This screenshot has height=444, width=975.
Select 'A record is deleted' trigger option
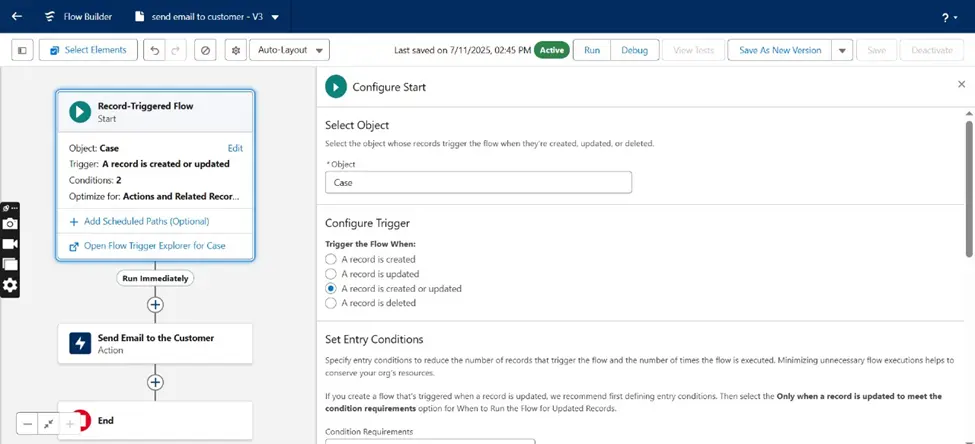(331, 303)
